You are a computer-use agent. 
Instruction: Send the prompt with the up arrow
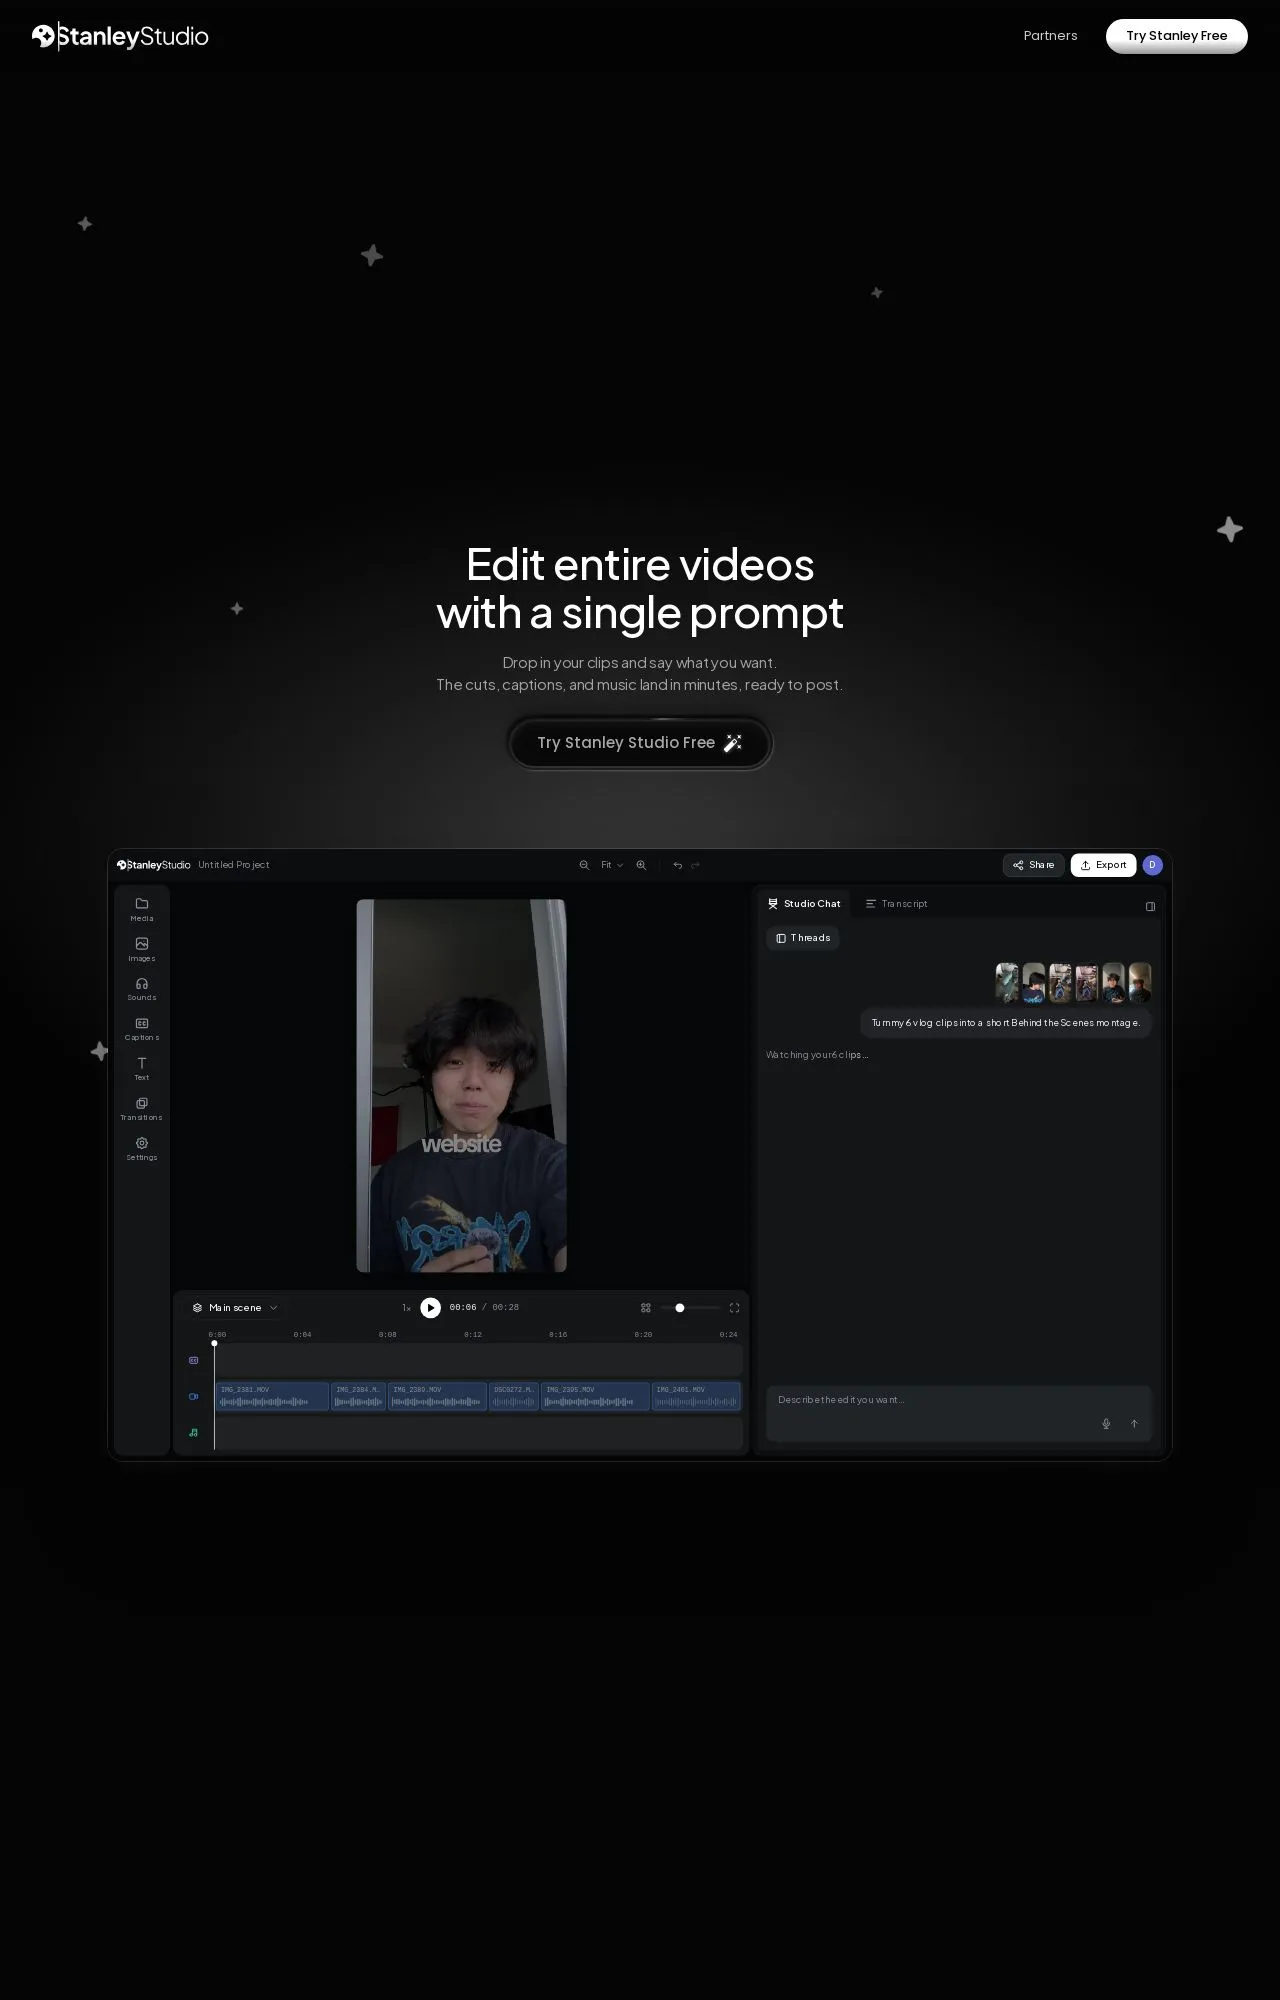point(1134,1424)
